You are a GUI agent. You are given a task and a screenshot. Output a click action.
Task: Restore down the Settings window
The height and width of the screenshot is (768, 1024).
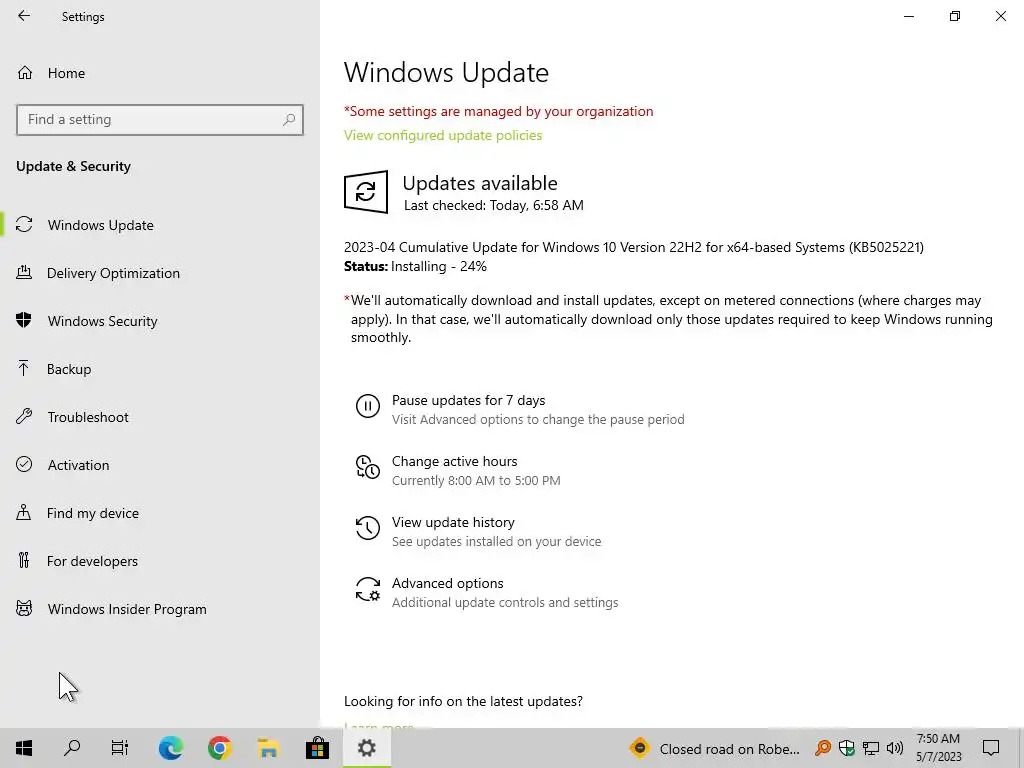[955, 16]
